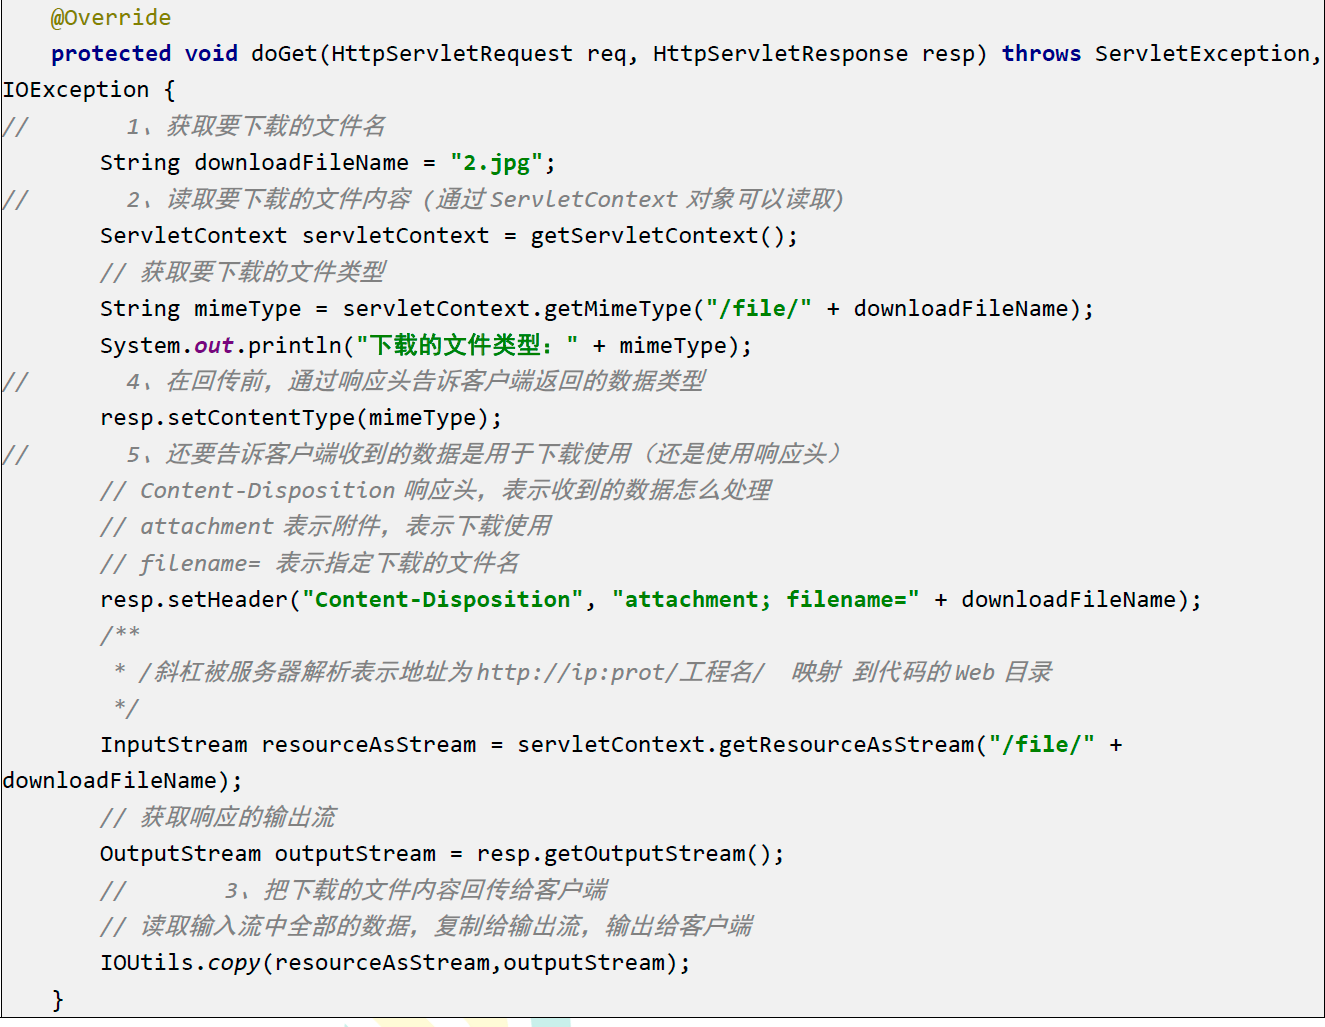Click the System.out.println statement

coord(426,346)
